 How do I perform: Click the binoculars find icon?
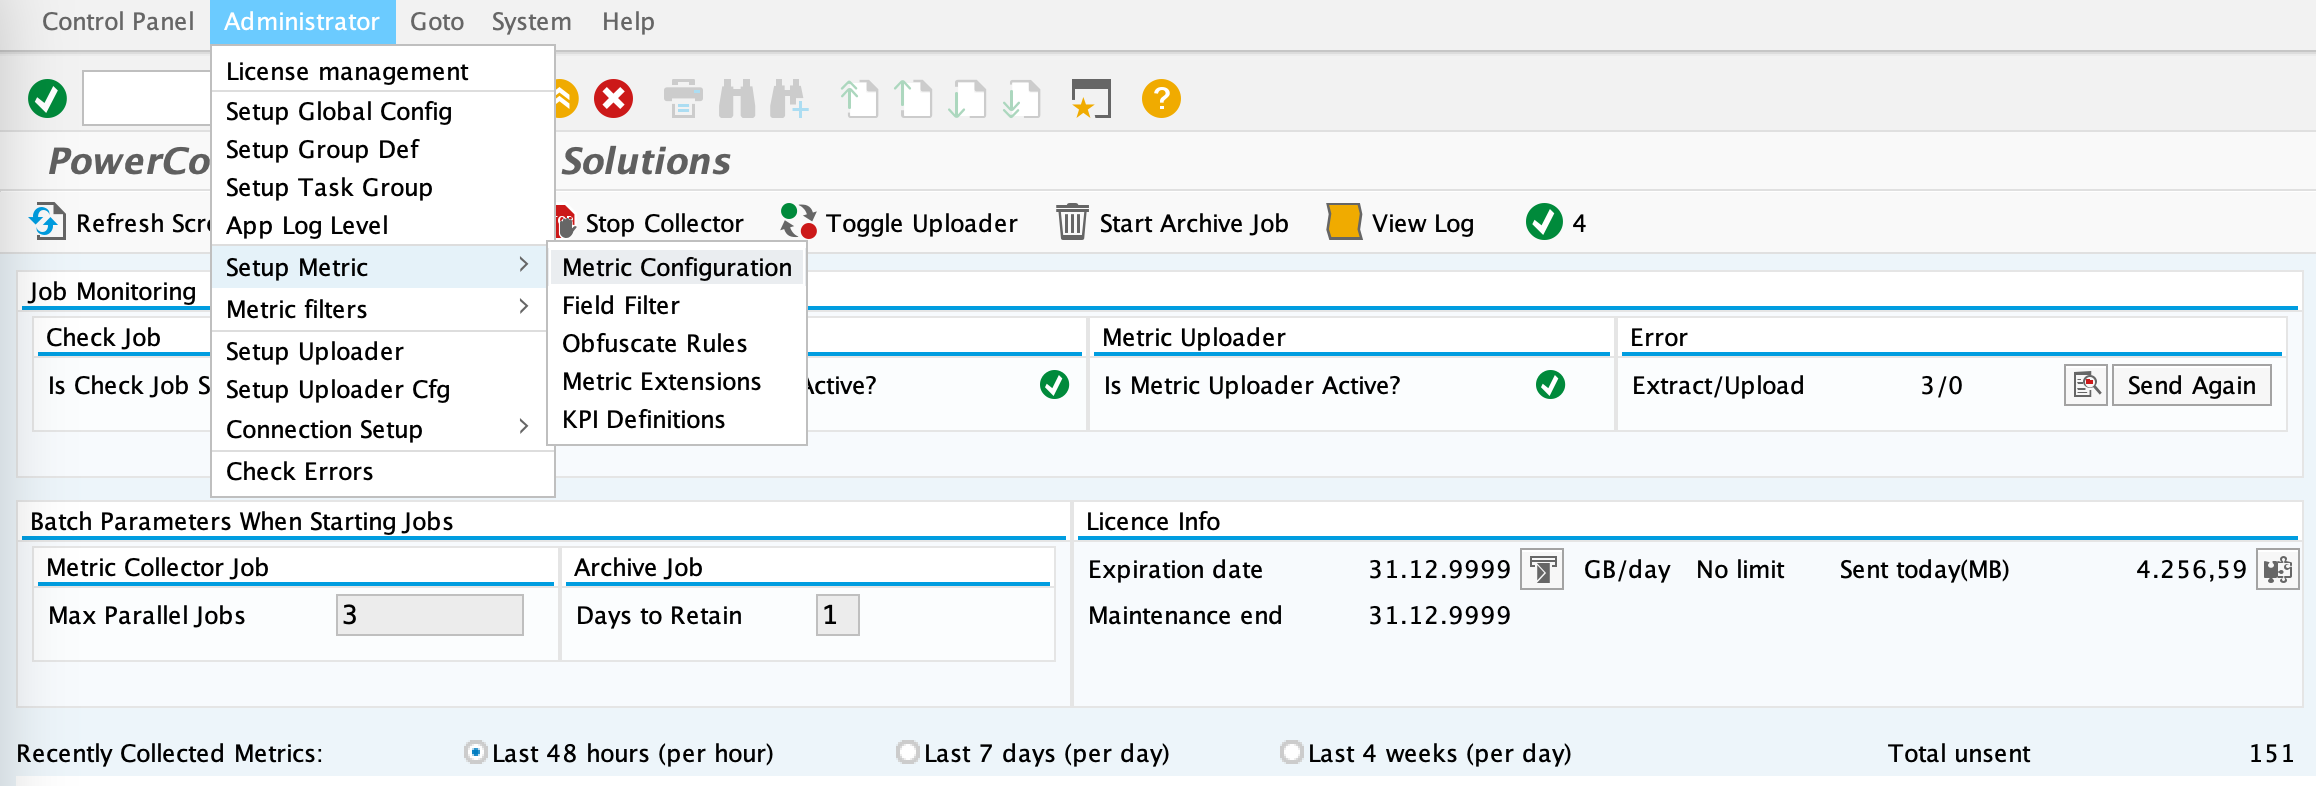tap(737, 99)
